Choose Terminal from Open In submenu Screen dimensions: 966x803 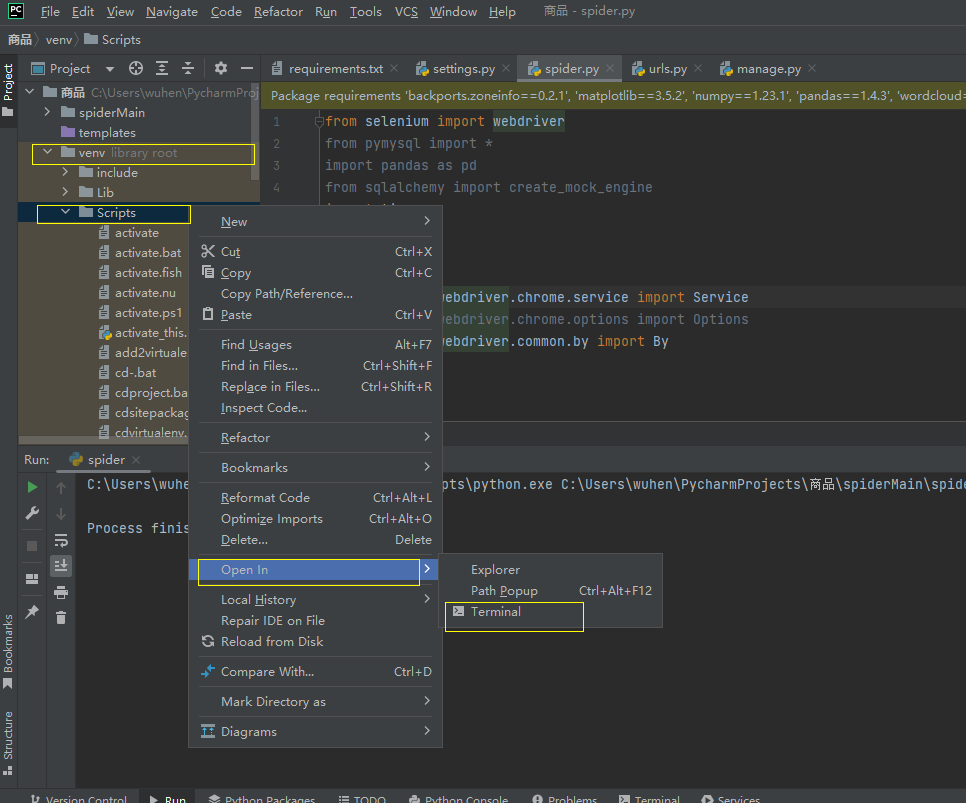[496, 612]
